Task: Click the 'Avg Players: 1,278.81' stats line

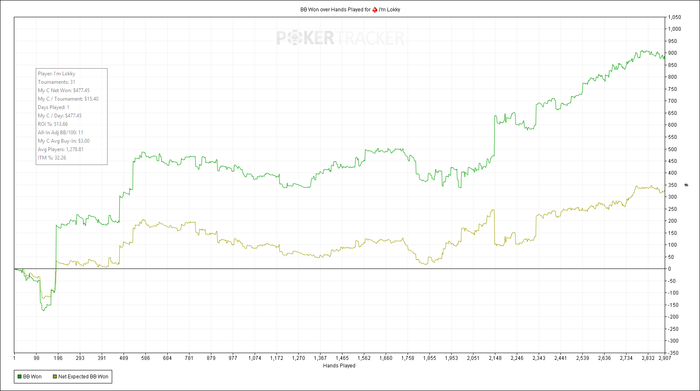Action: click(x=61, y=150)
